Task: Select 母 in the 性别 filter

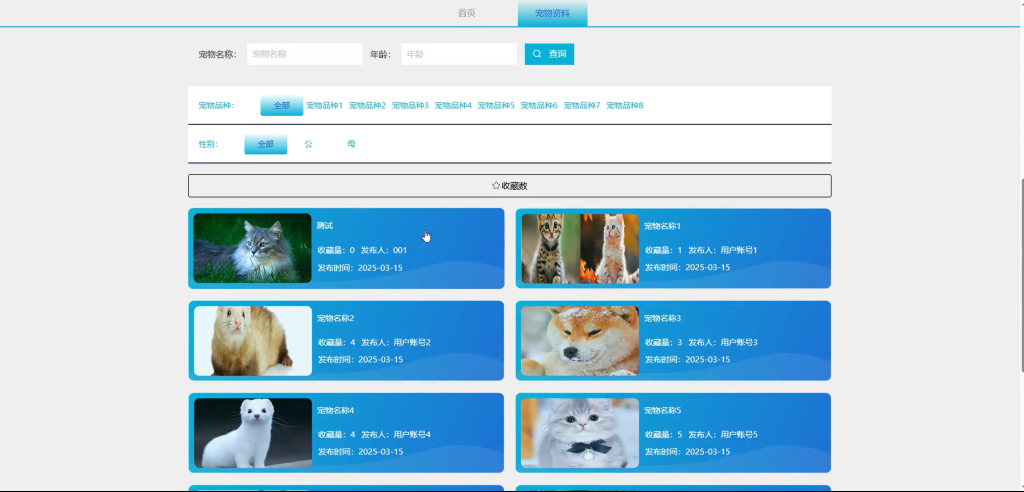Action: 351,144
